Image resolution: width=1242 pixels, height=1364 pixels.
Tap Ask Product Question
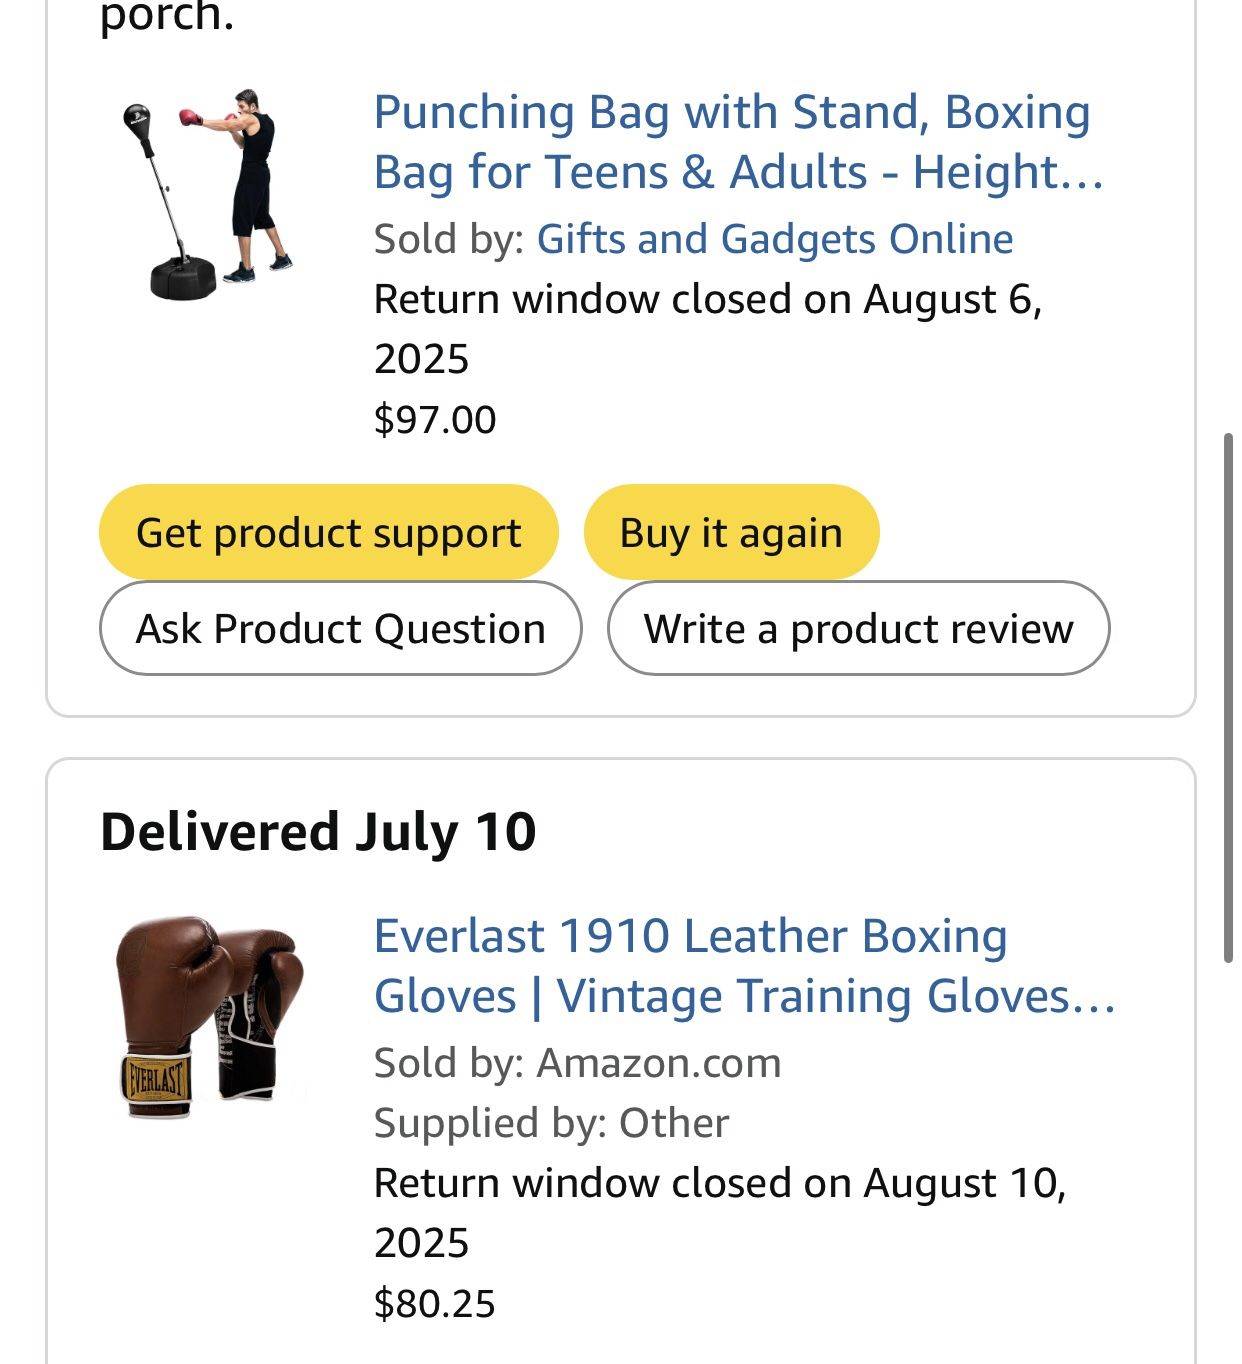pos(340,628)
